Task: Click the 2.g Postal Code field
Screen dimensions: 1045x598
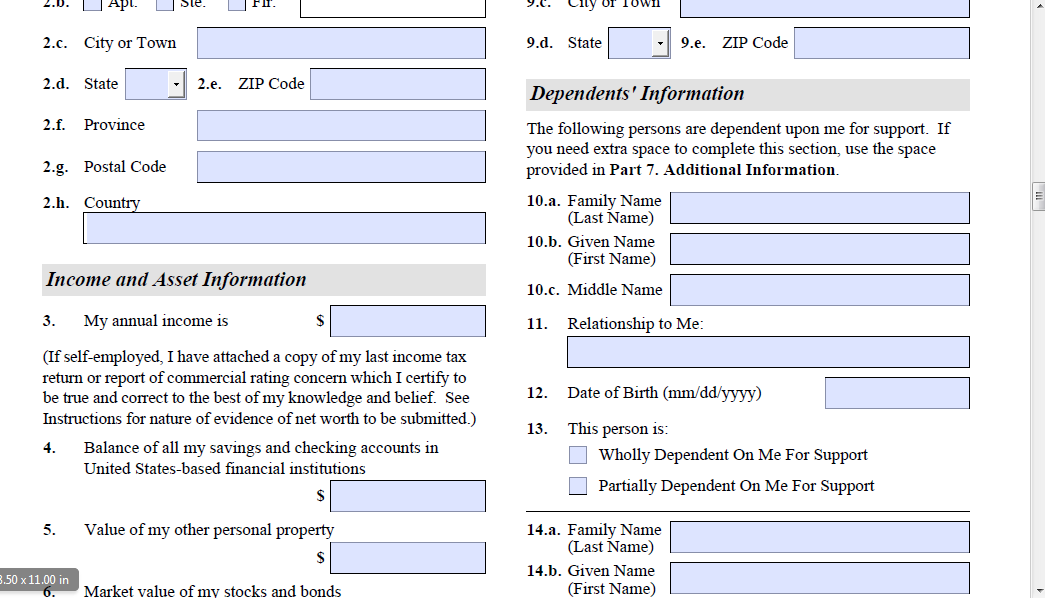Action: click(341, 167)
